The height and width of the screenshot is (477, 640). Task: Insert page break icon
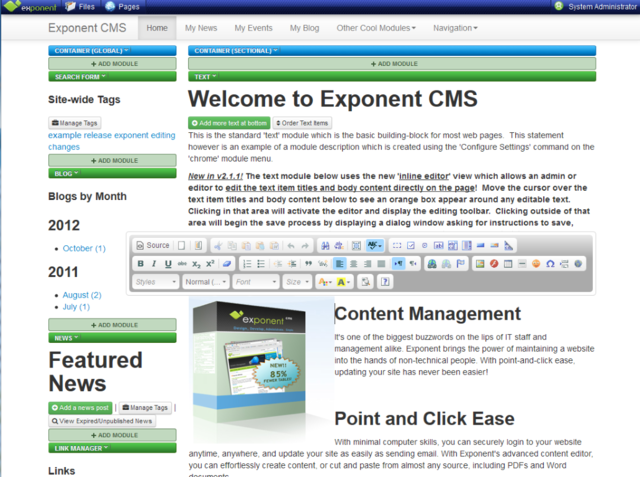pos(564,264)
